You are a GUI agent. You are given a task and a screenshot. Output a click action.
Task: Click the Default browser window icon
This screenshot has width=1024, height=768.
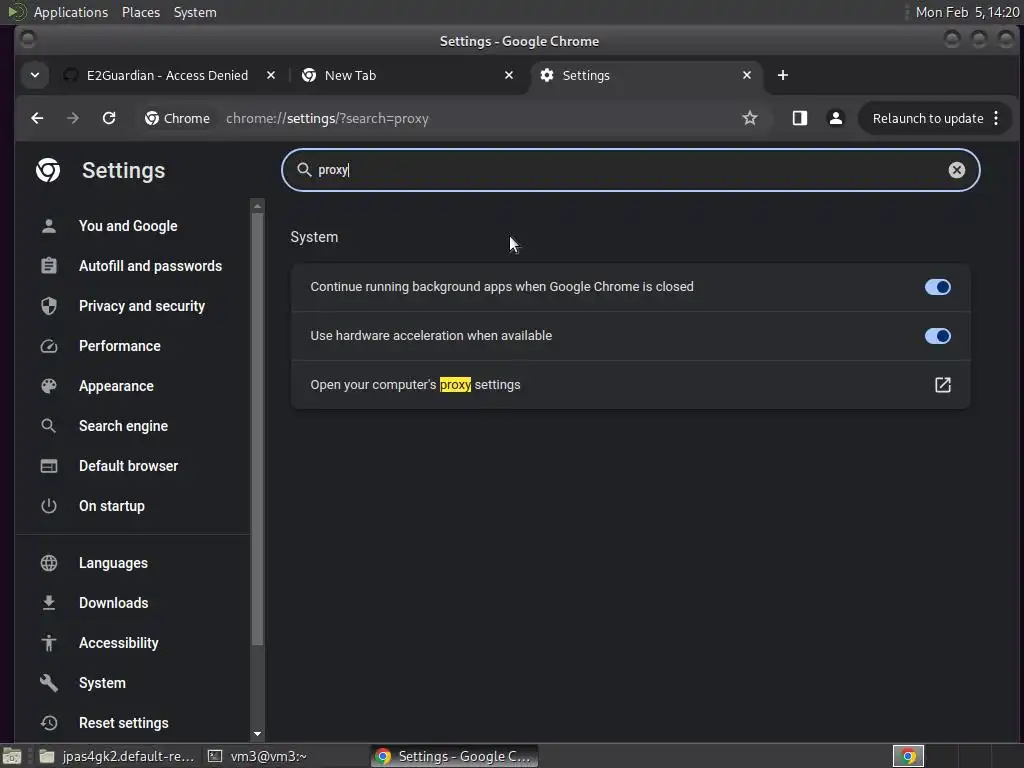(49, 466)
